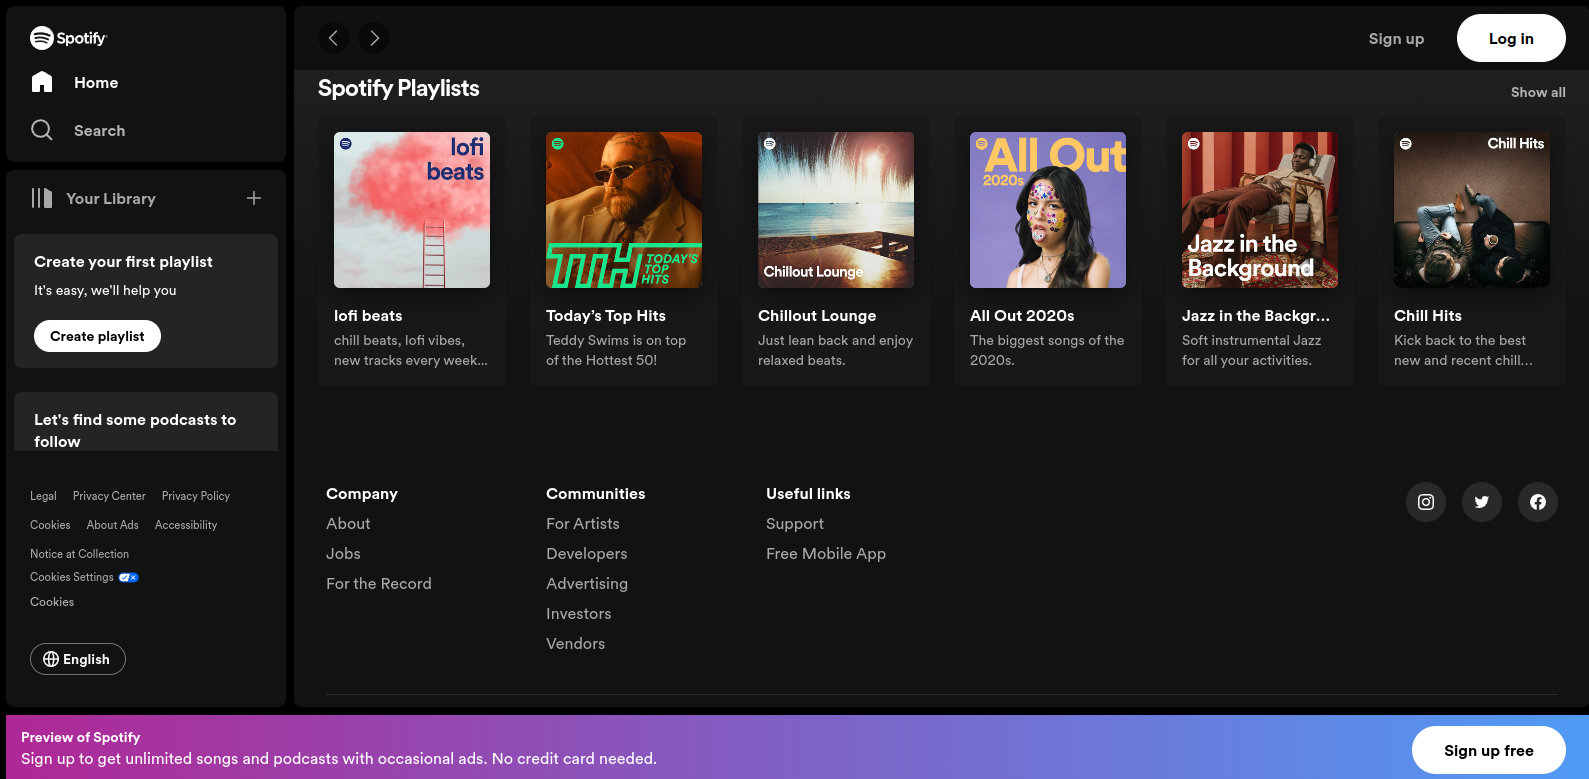Click Sign up free in the banner

1489,750
